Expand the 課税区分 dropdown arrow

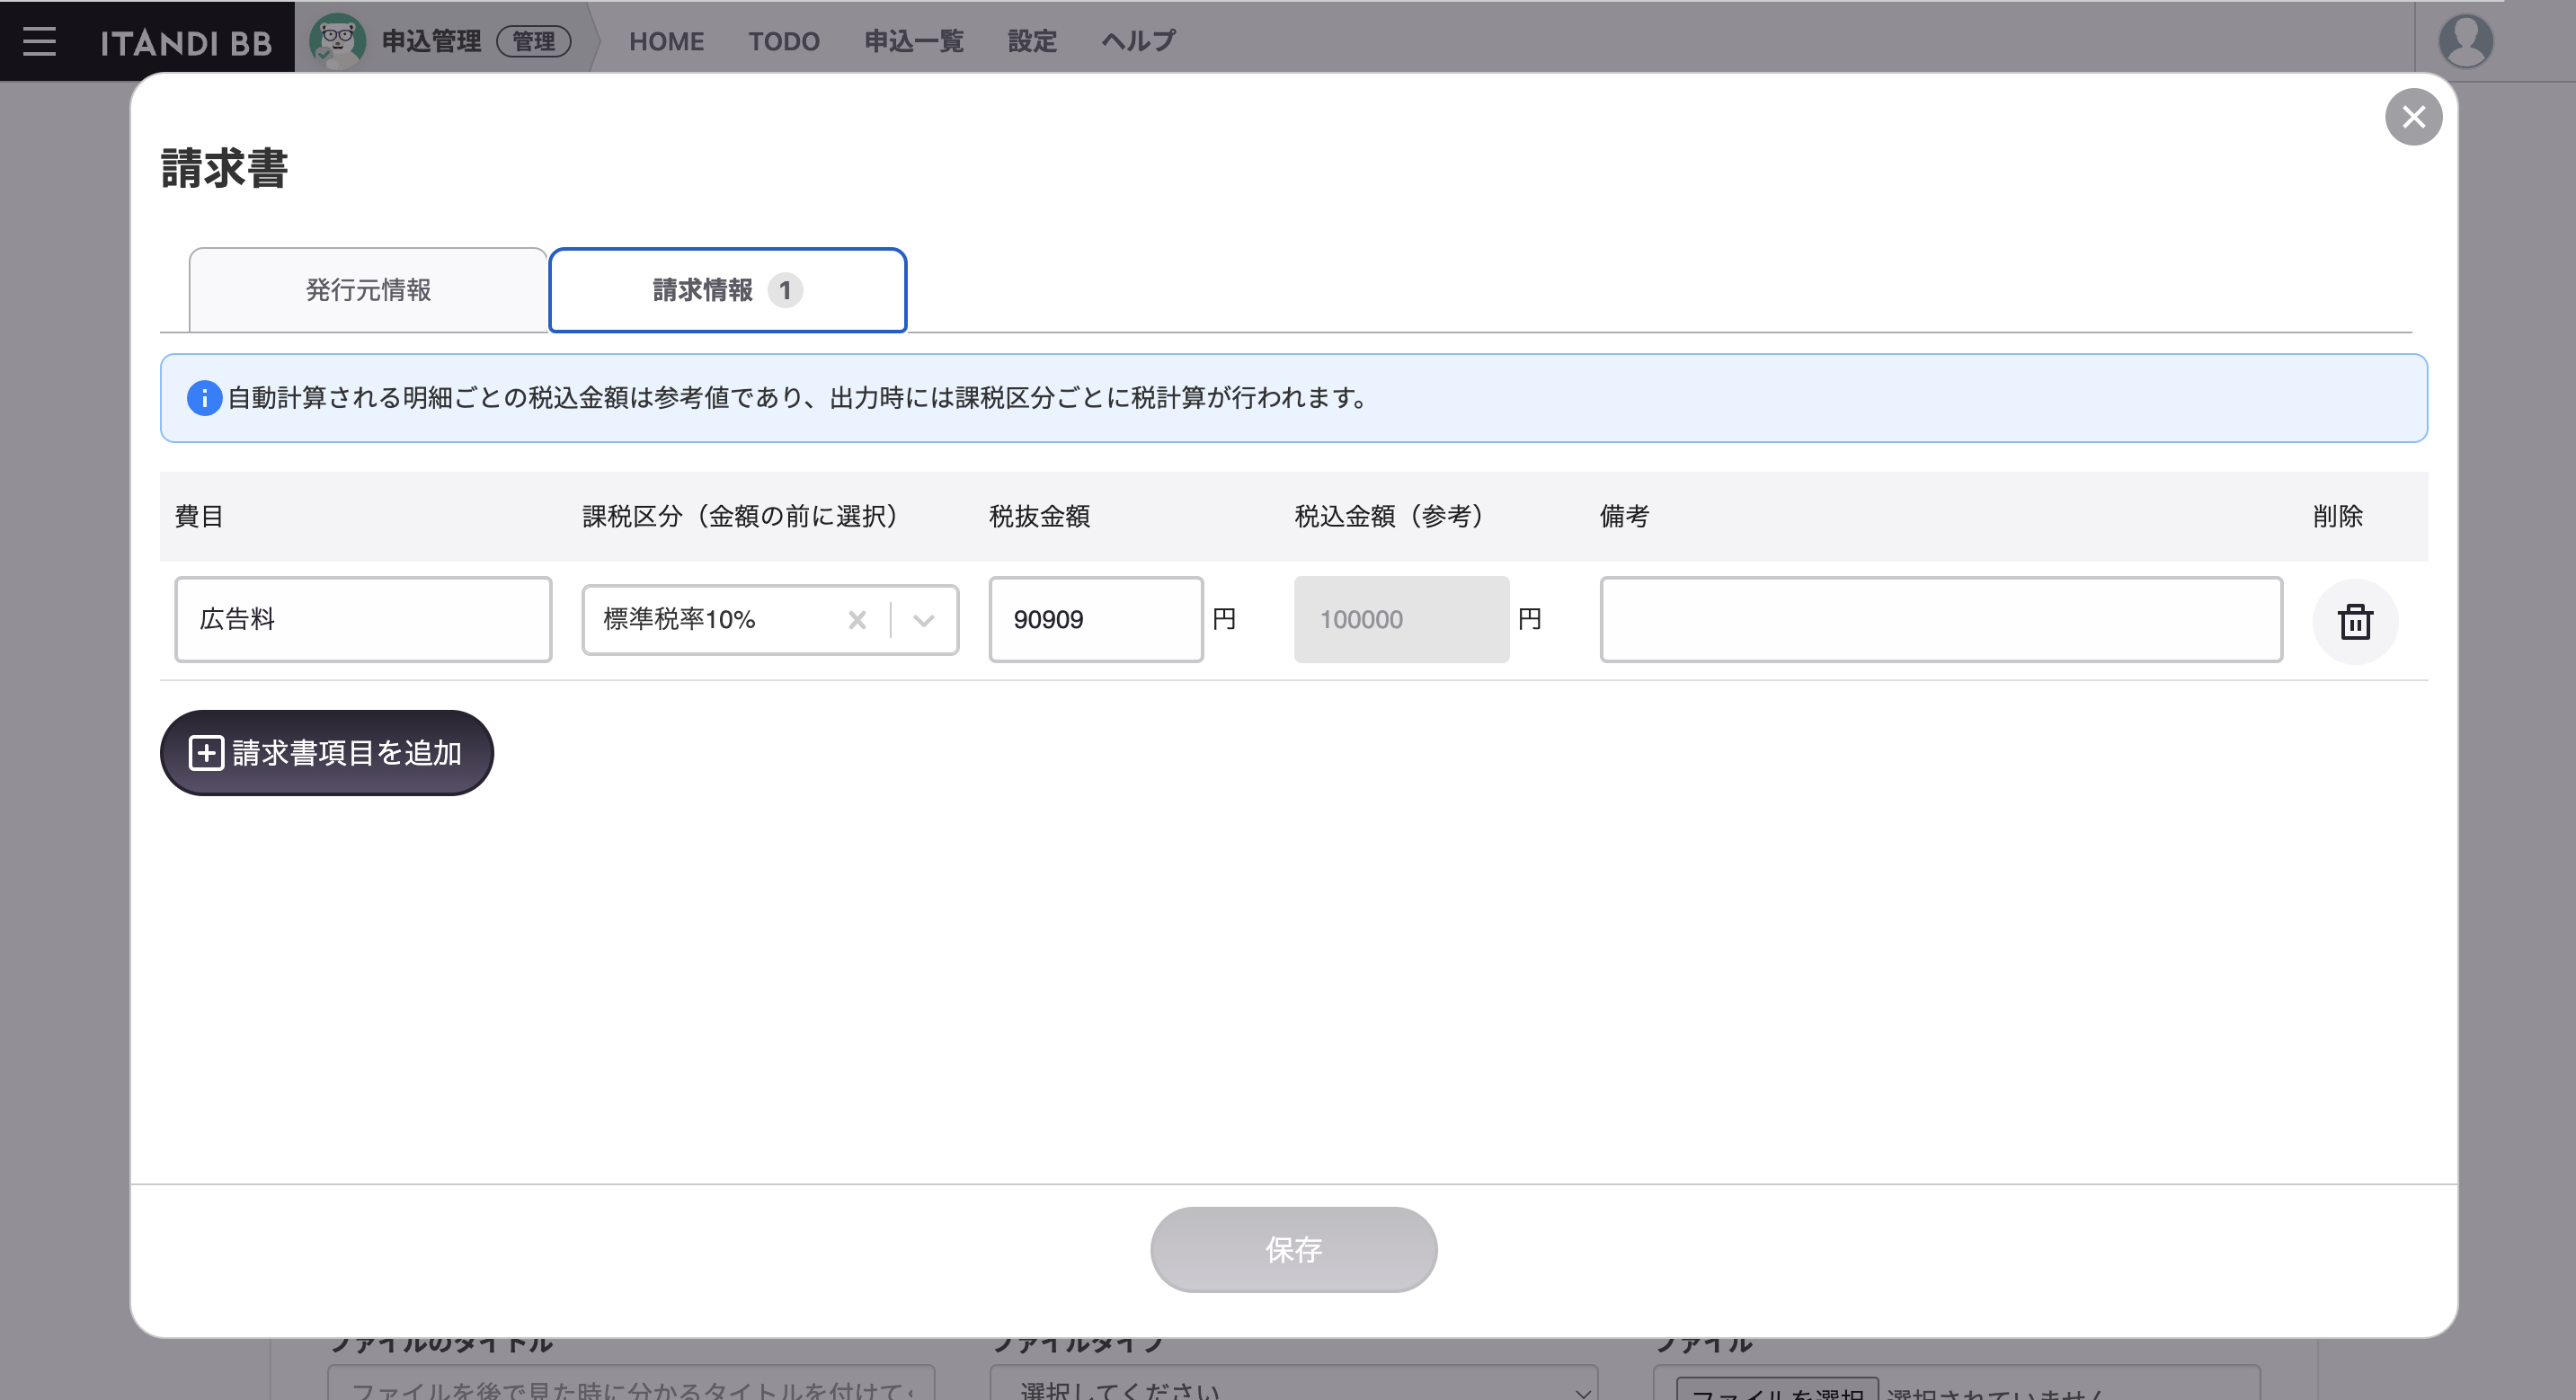(x=924, y=620)
